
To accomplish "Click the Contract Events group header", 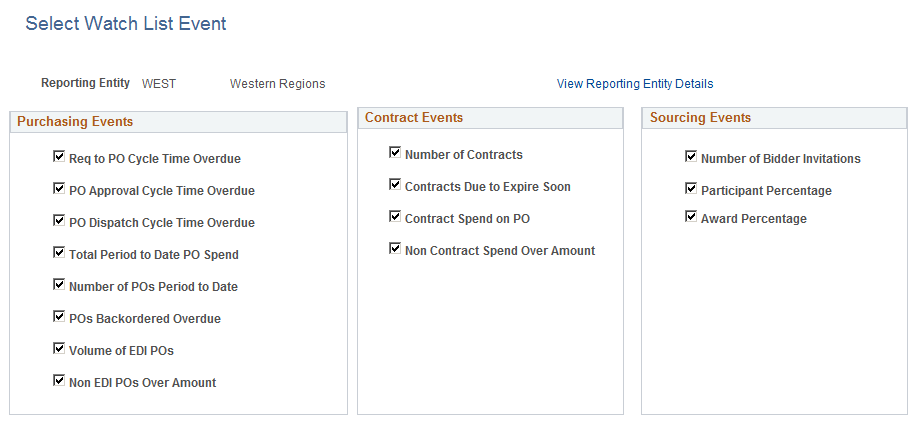I will click(413, 118).
